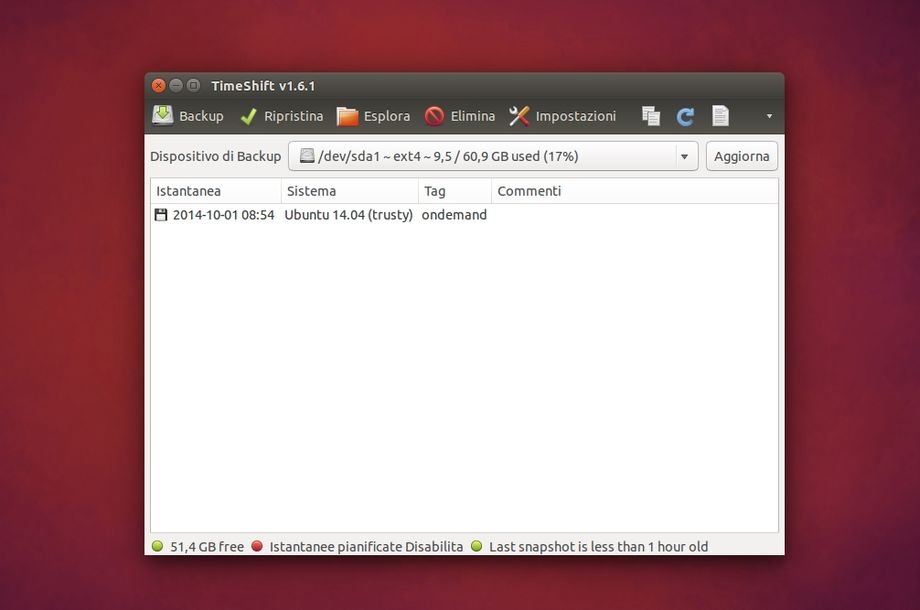Click the blue refresh arrow icon
Image resolution: width=920 pixels, height=610 pixels.
(685, 116)
